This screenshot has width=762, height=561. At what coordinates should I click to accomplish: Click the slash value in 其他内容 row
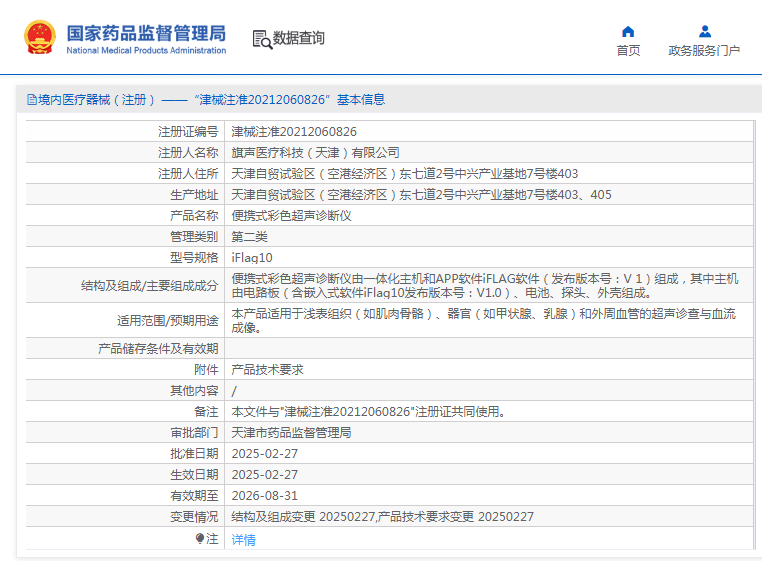coord(234,391)
